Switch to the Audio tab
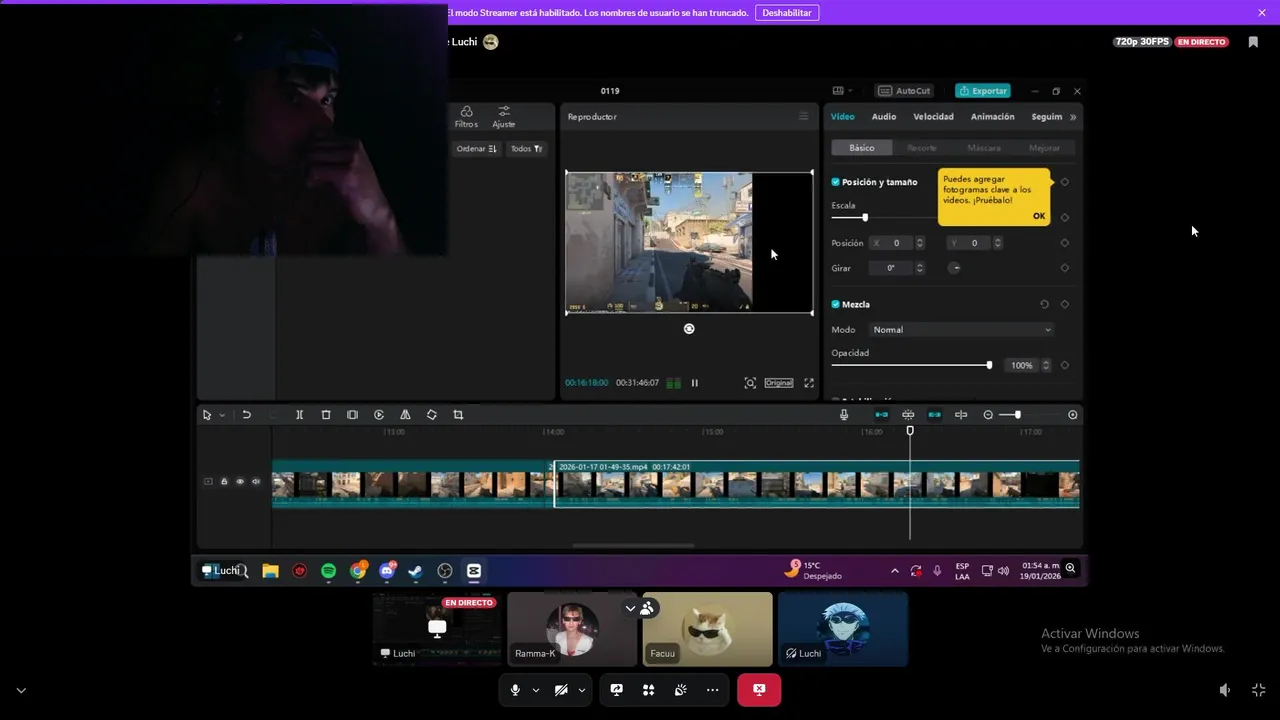The image size is (1280, 720). (x=884, y=117)
